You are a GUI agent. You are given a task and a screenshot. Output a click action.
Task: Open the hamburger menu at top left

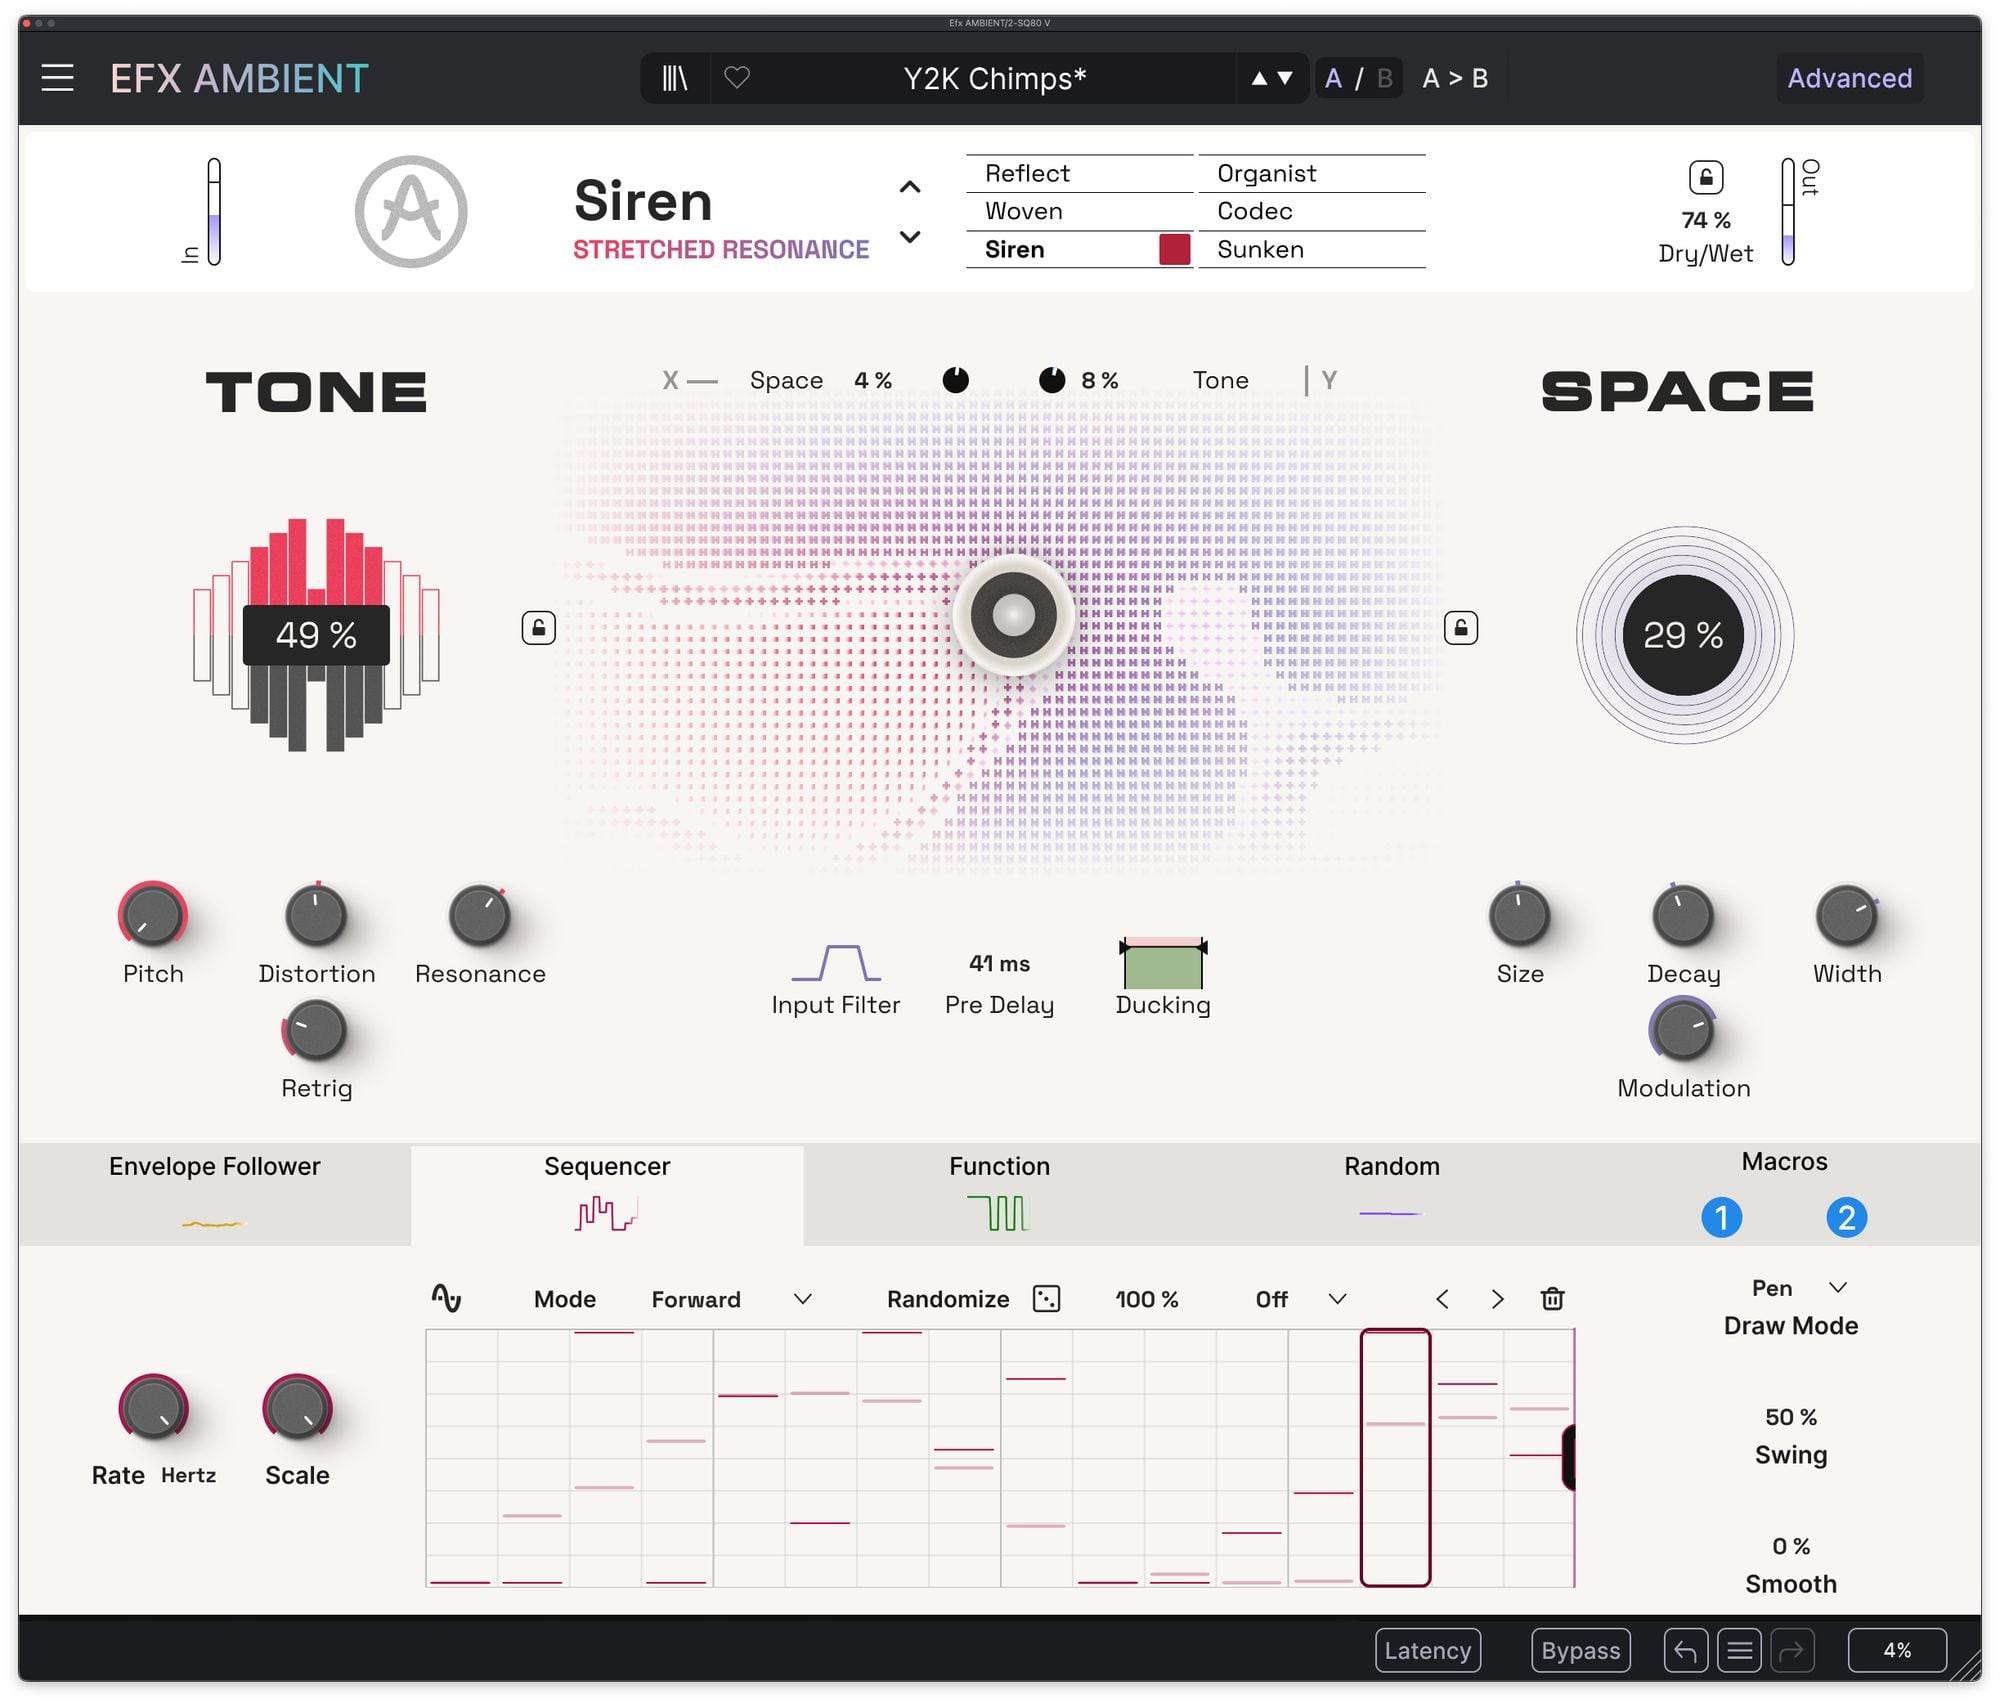coord(57,78)
